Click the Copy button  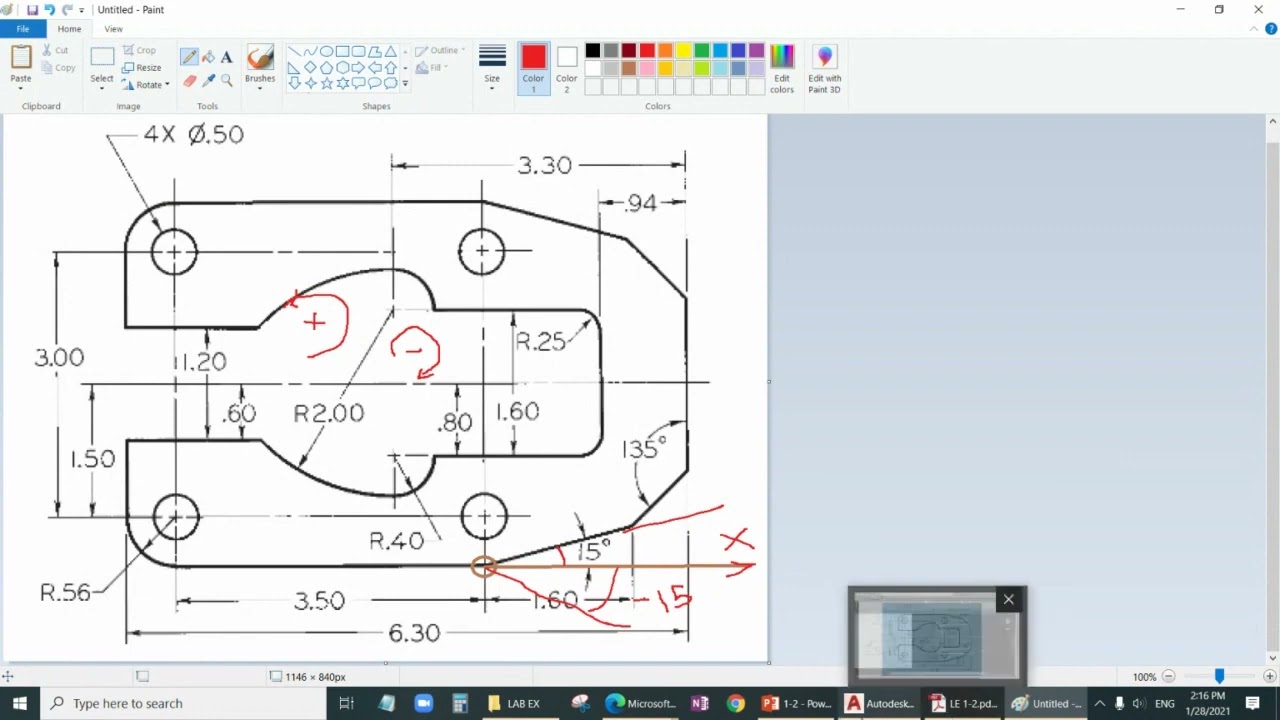[x=59, y=68]
